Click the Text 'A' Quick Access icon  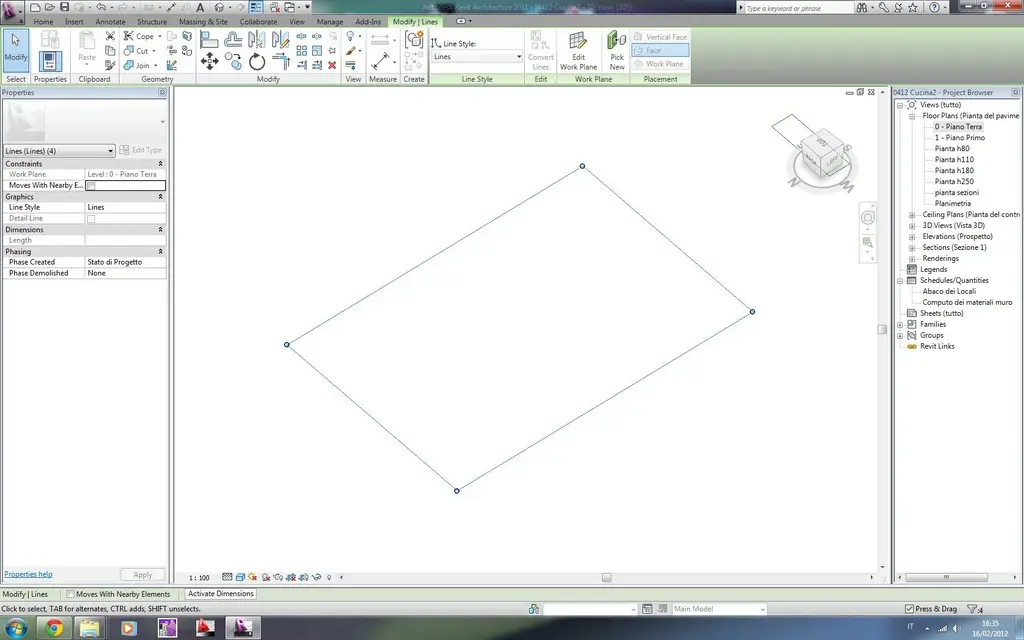click(200, 7)
